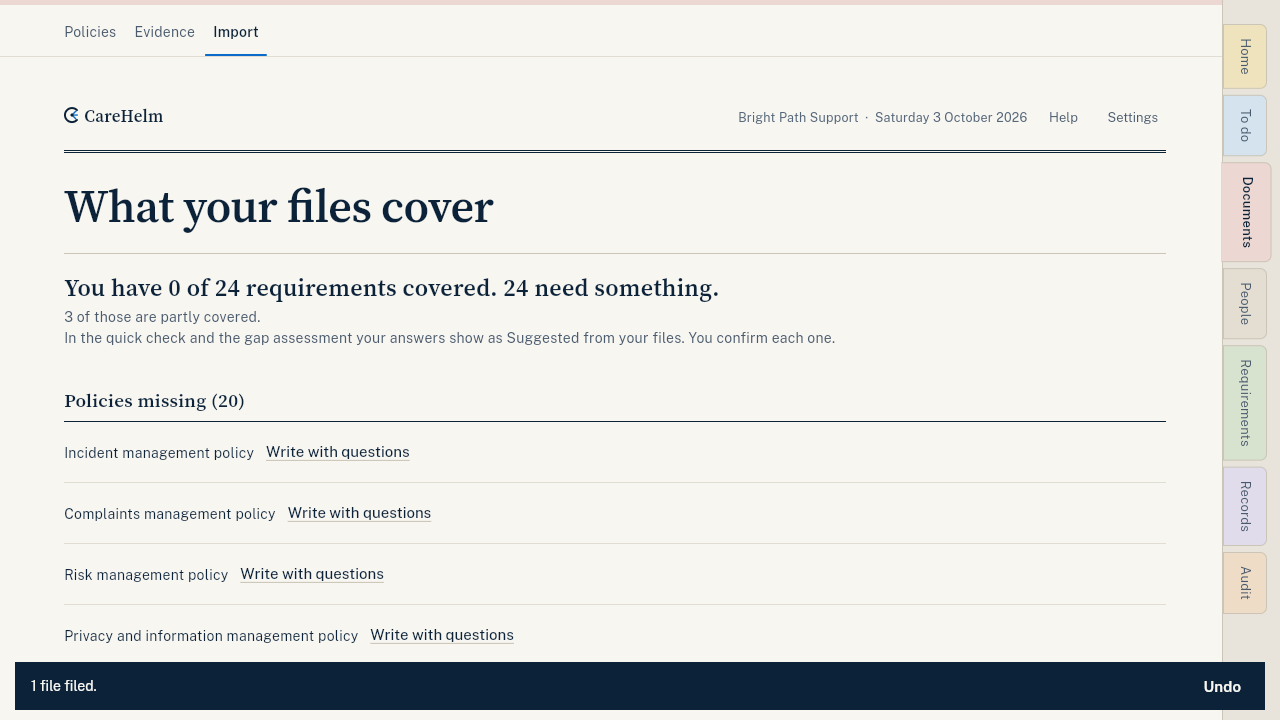
Task: Click the CareHelm logo icon
Action: (71, 116)
